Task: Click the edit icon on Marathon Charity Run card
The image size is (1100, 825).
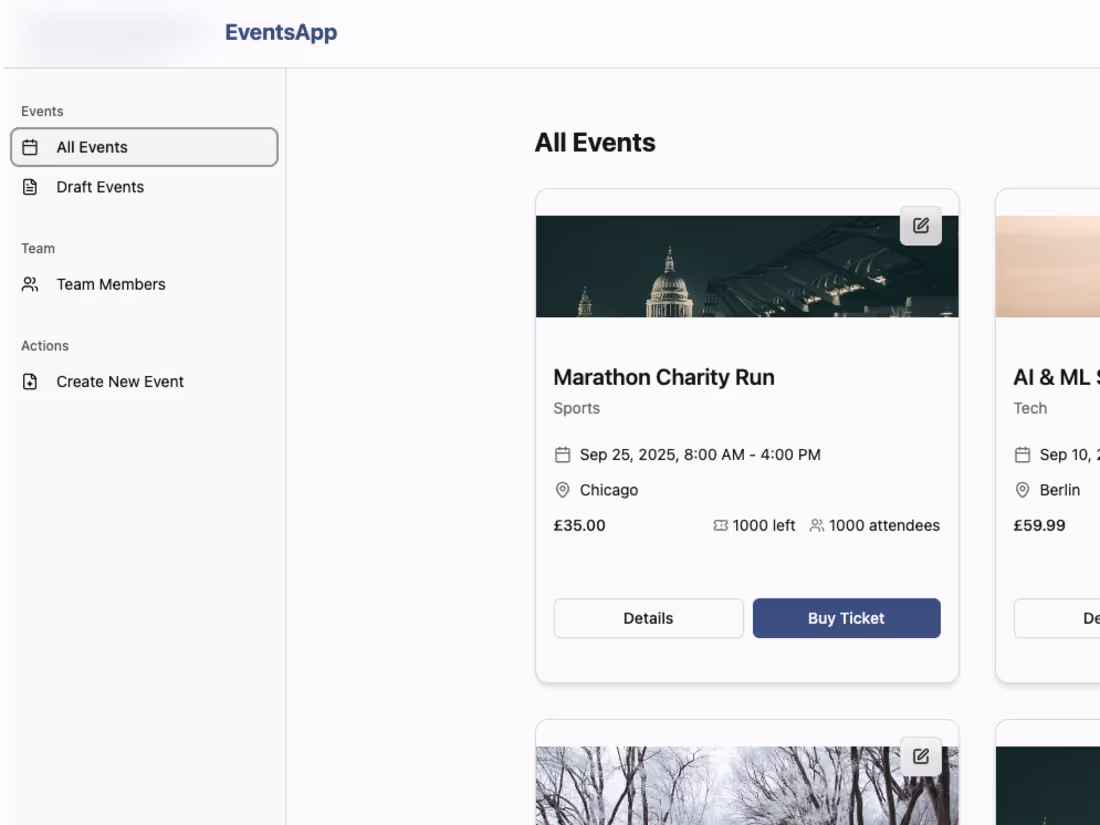Action: [921, 226]
